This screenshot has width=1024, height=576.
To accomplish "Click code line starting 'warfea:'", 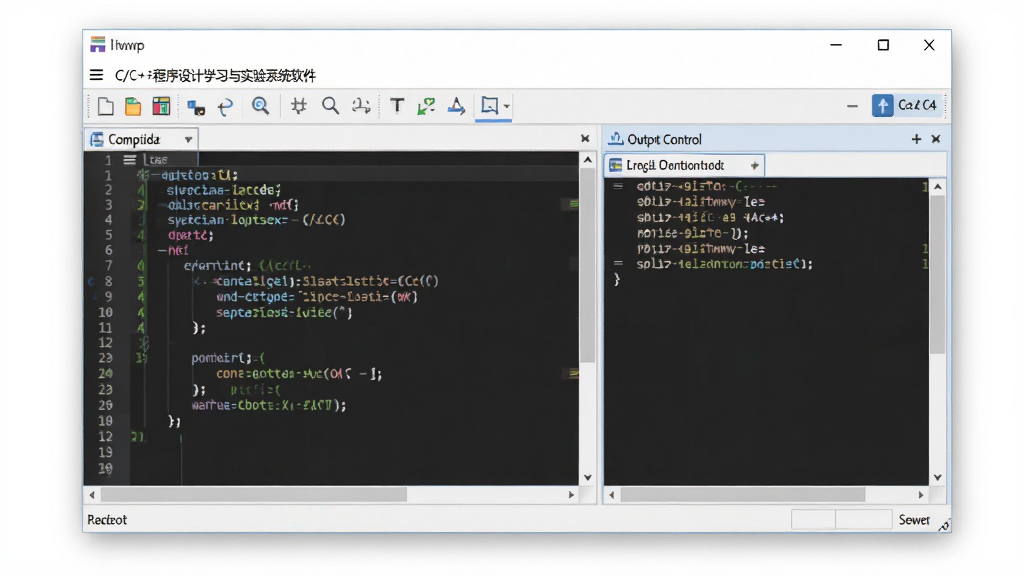I will tap(268, 406).
